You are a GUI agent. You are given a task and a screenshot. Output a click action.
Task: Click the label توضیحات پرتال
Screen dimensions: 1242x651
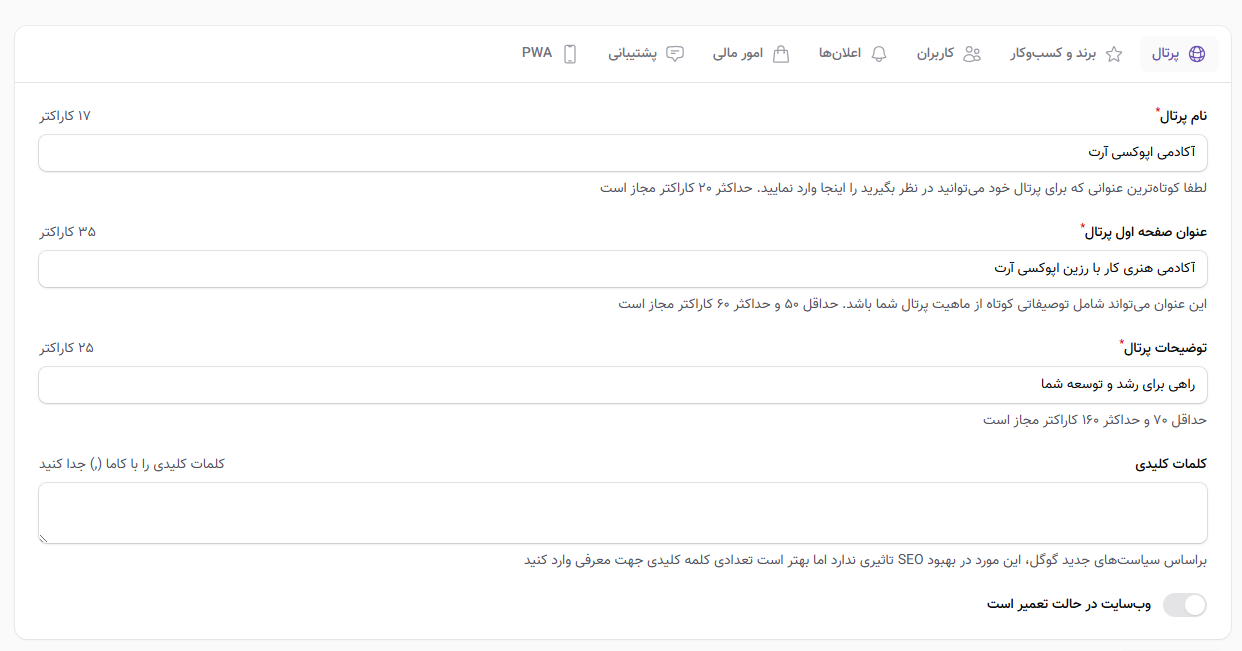(1165, 348)
